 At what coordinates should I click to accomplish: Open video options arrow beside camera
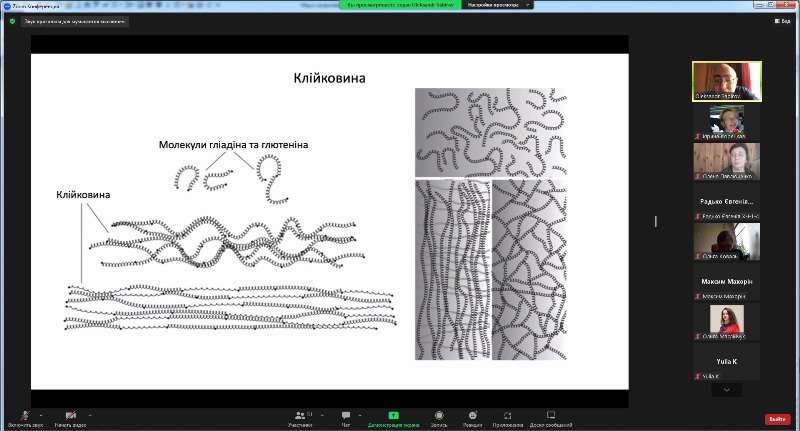point(90,415)
